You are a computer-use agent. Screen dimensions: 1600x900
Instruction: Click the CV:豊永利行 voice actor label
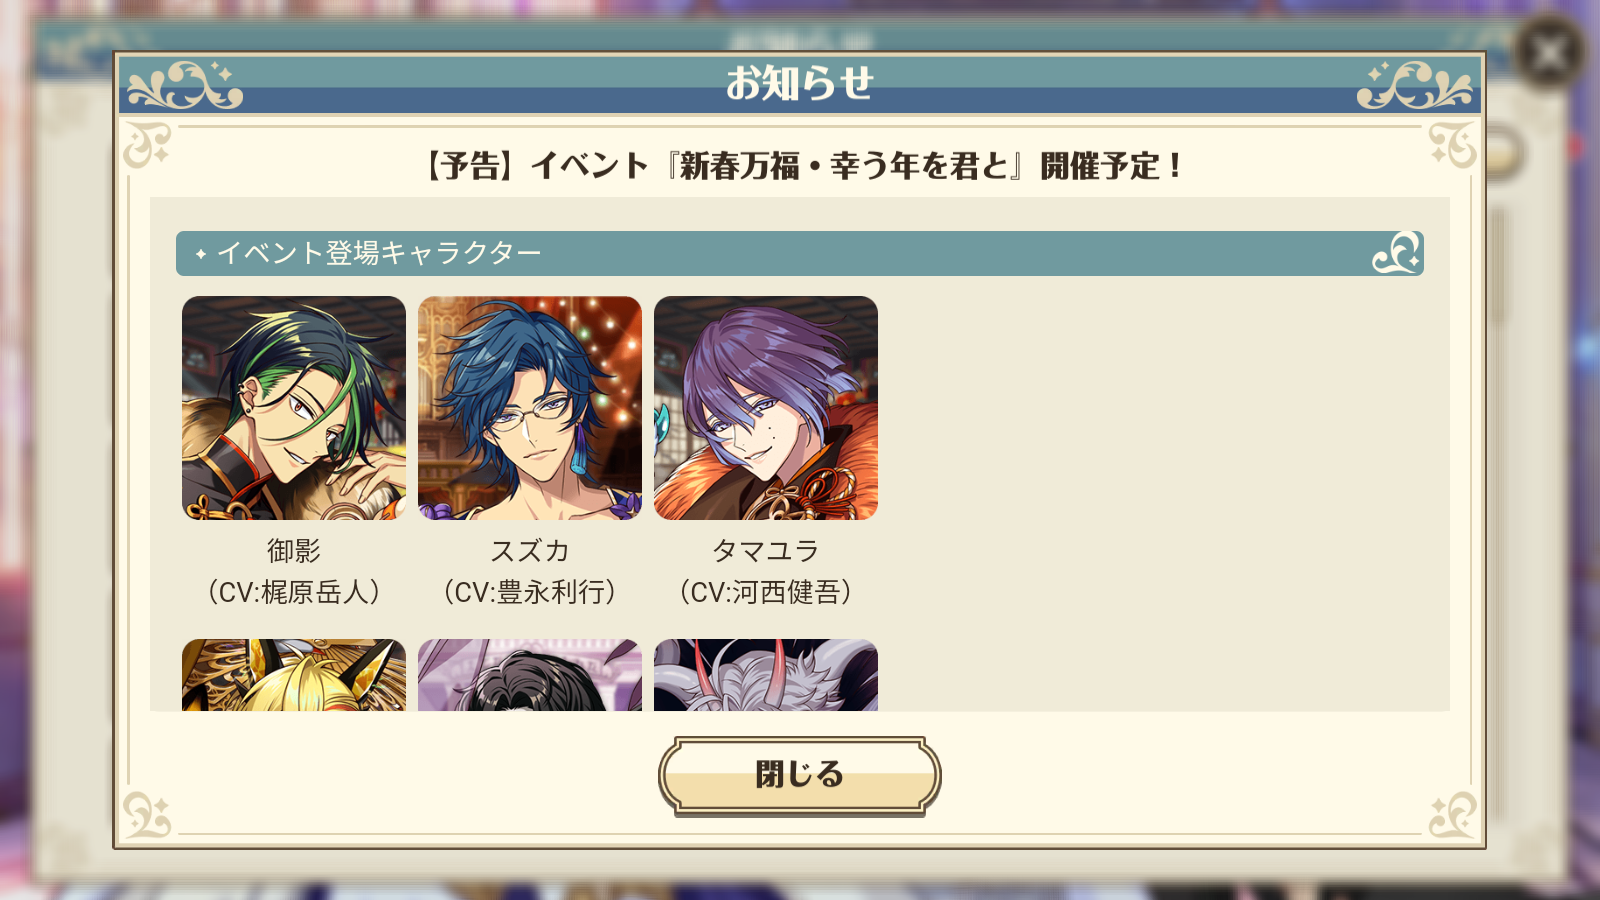click(530, 593)
